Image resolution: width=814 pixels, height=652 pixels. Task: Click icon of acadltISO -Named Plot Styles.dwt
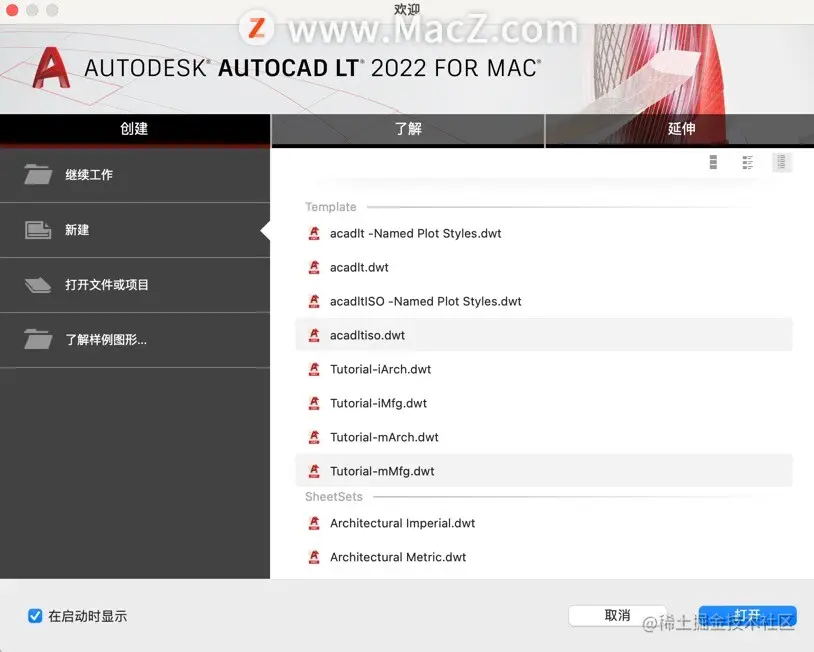(314, 301)
